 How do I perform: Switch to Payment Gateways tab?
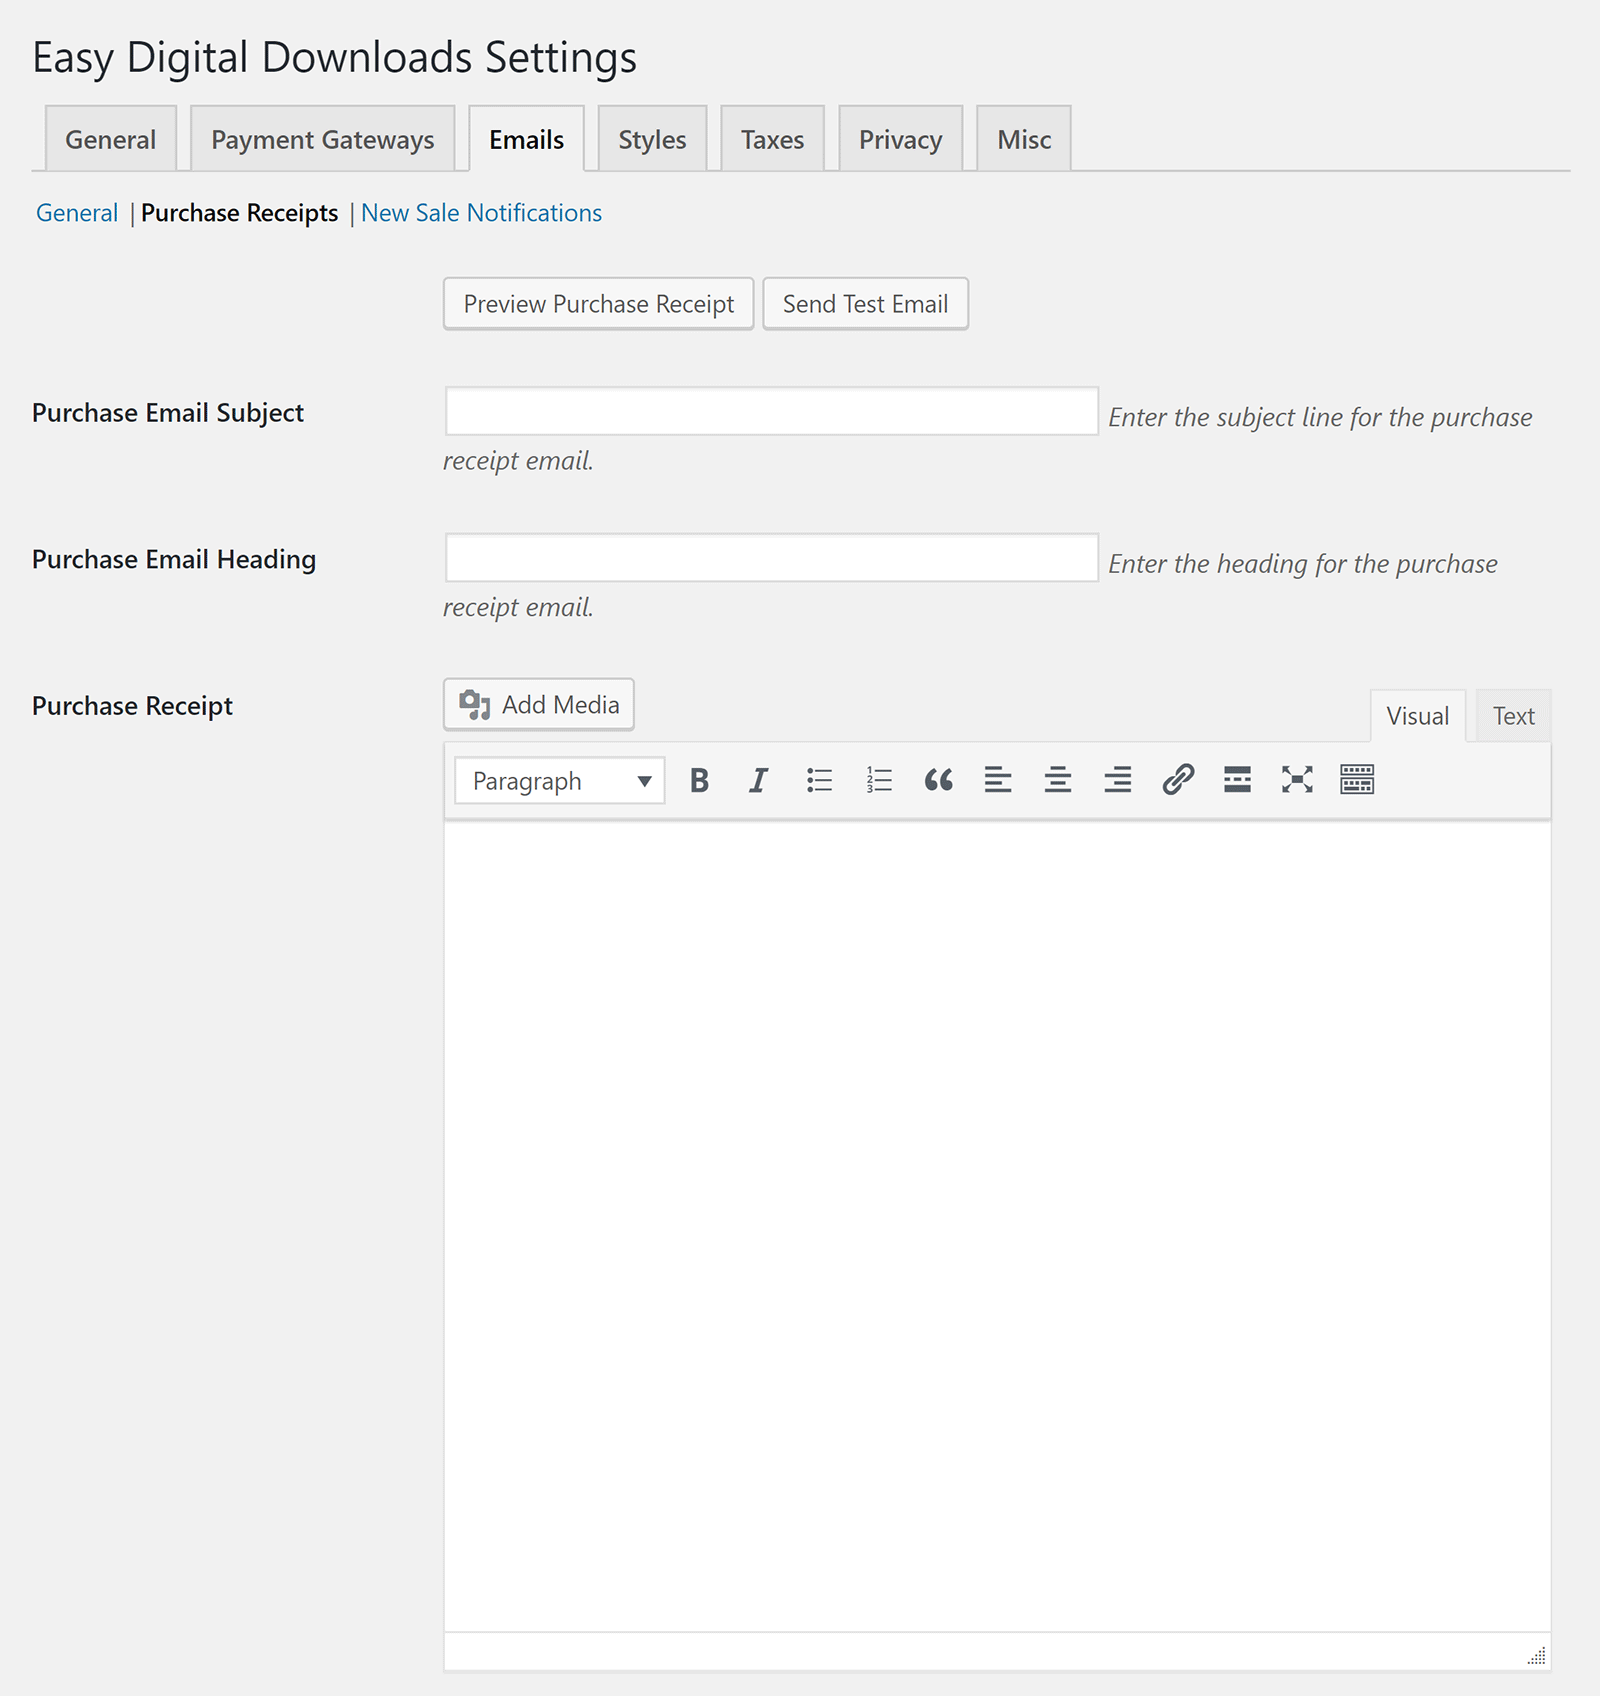click(323, 139)
